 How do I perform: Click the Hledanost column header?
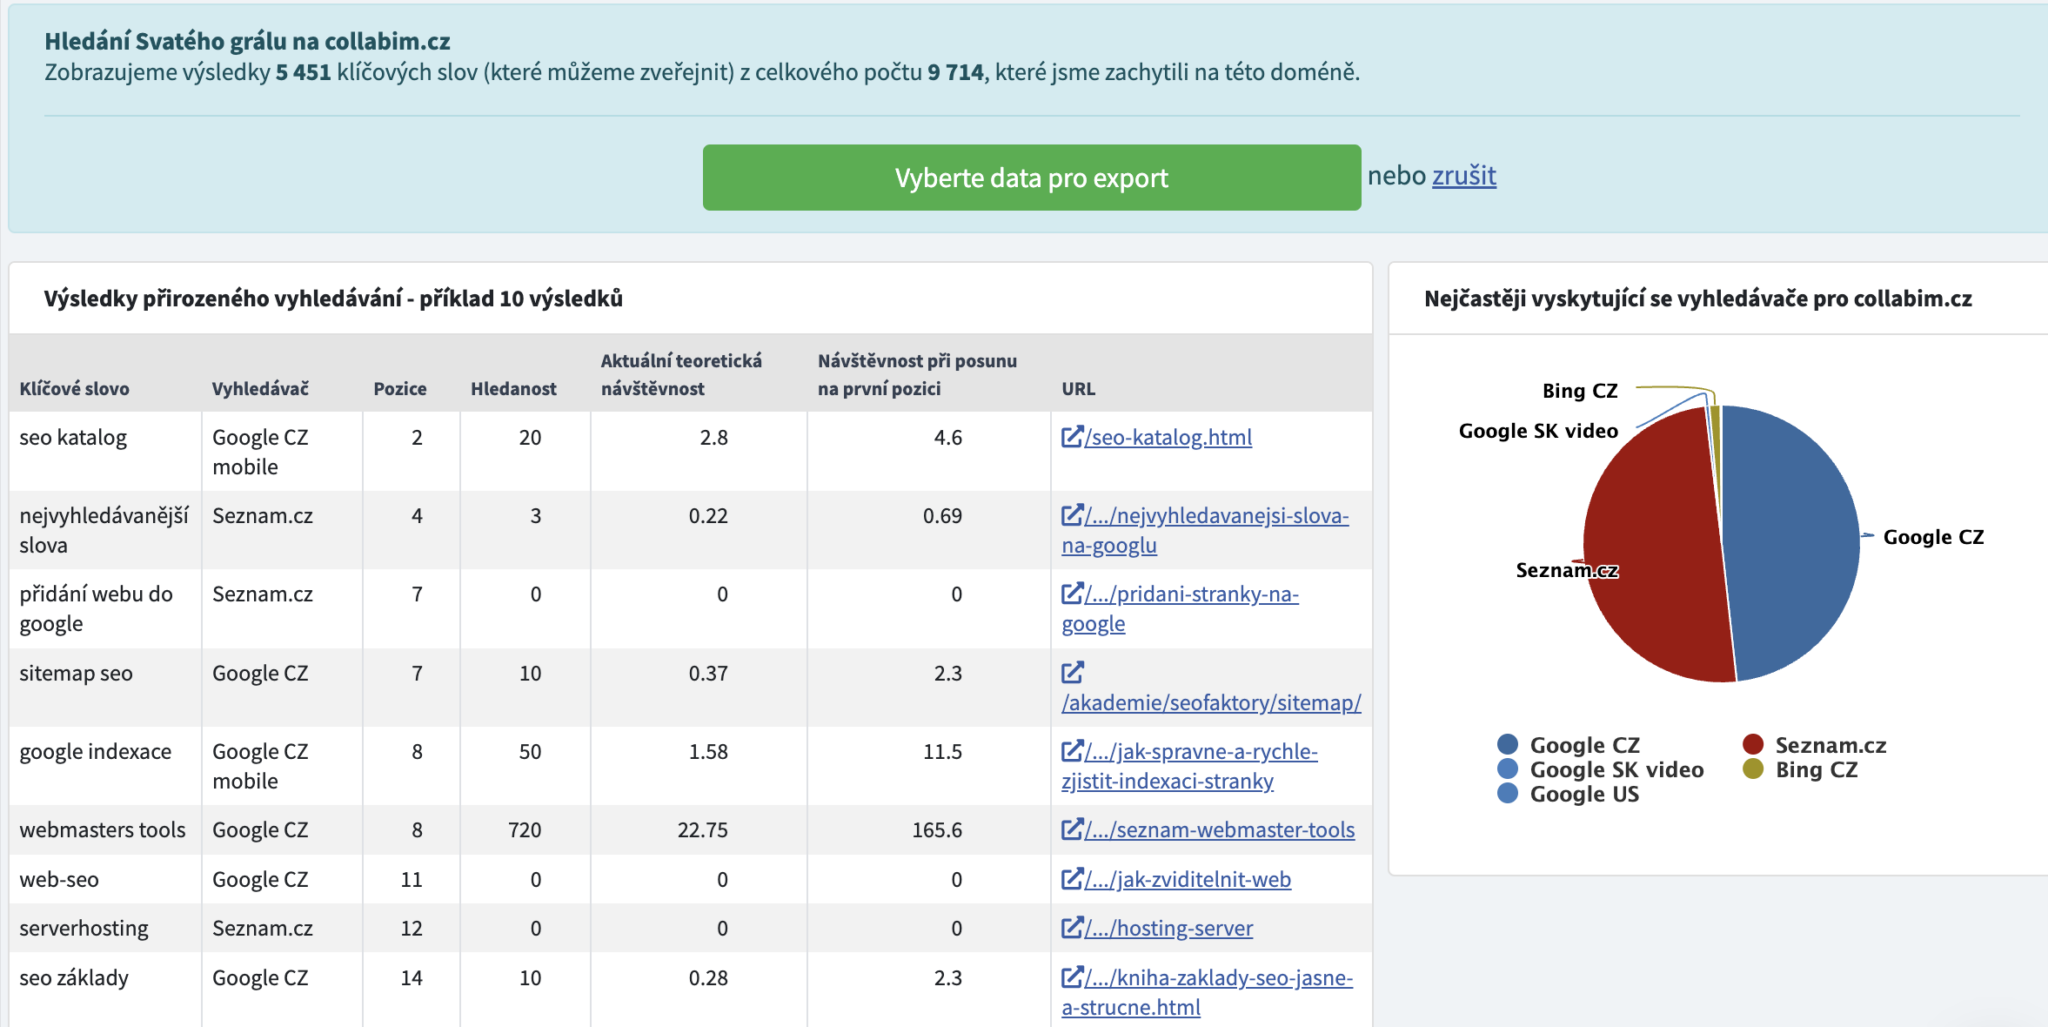(513, 388)
